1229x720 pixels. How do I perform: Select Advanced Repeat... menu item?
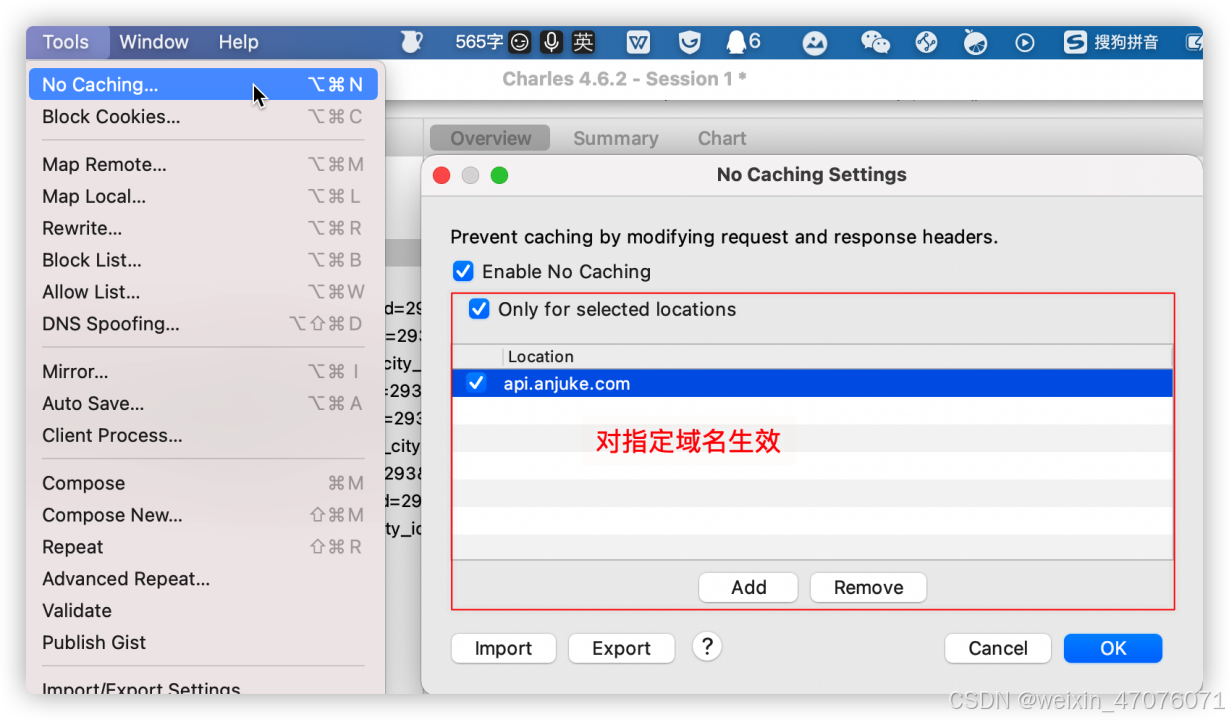pos(203,579)
